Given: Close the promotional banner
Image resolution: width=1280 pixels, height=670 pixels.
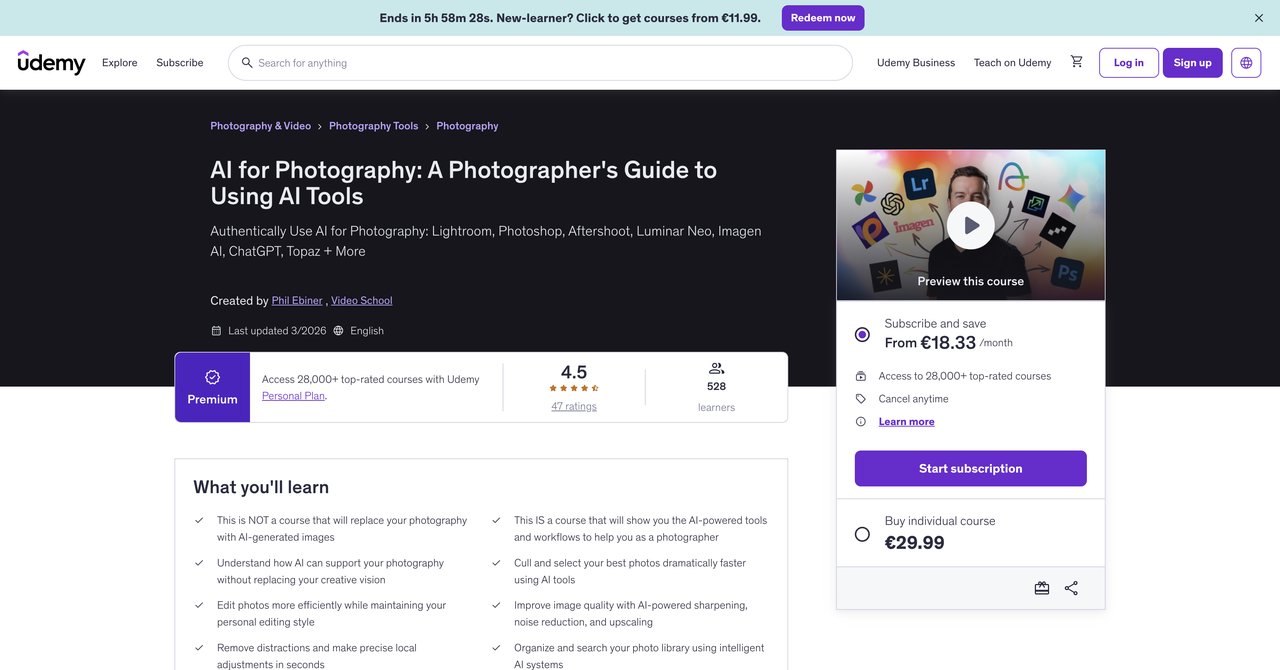Looking at the screenshot, I should pyautogui.click(x=1259, y=18).
